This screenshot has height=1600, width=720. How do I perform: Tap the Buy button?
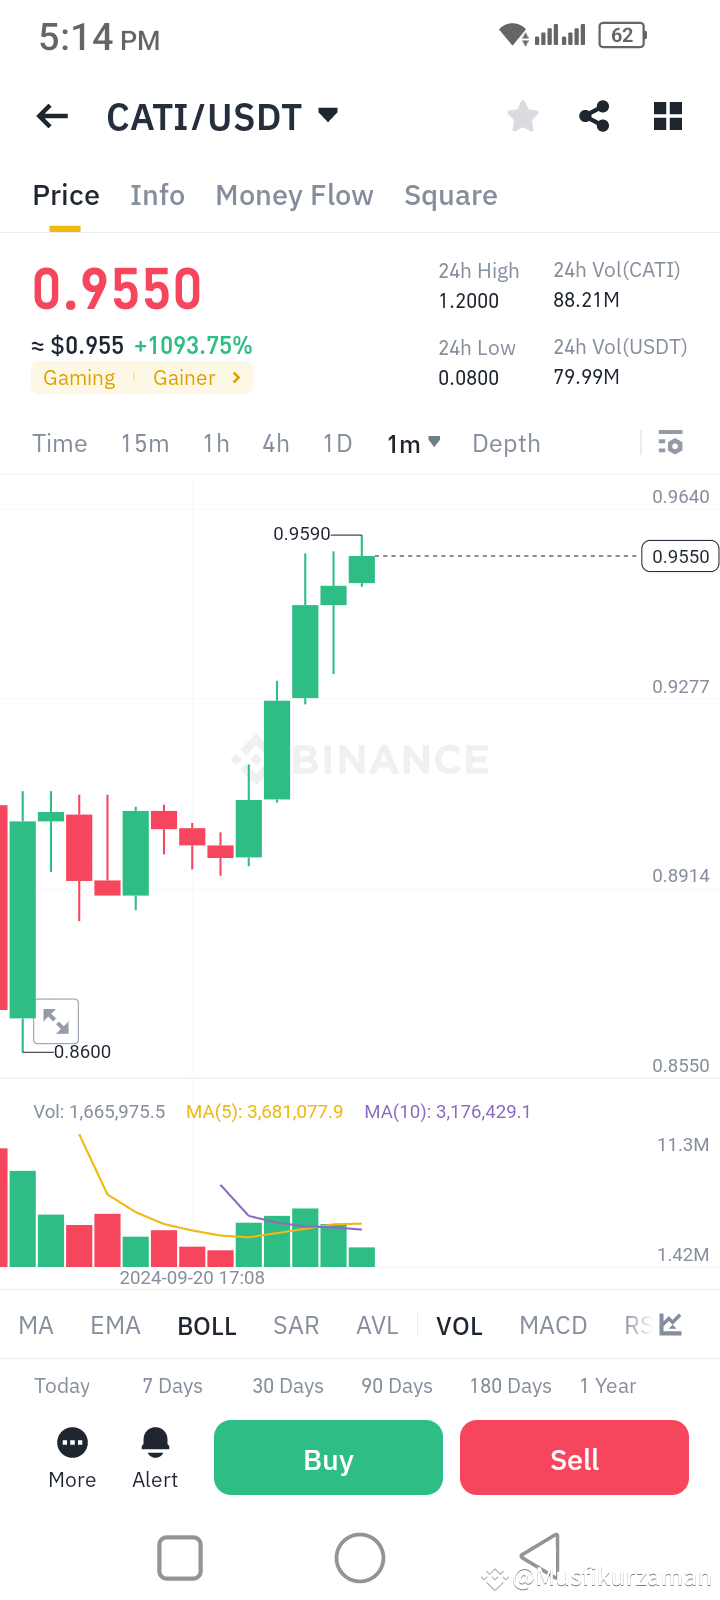[328, 1457]
